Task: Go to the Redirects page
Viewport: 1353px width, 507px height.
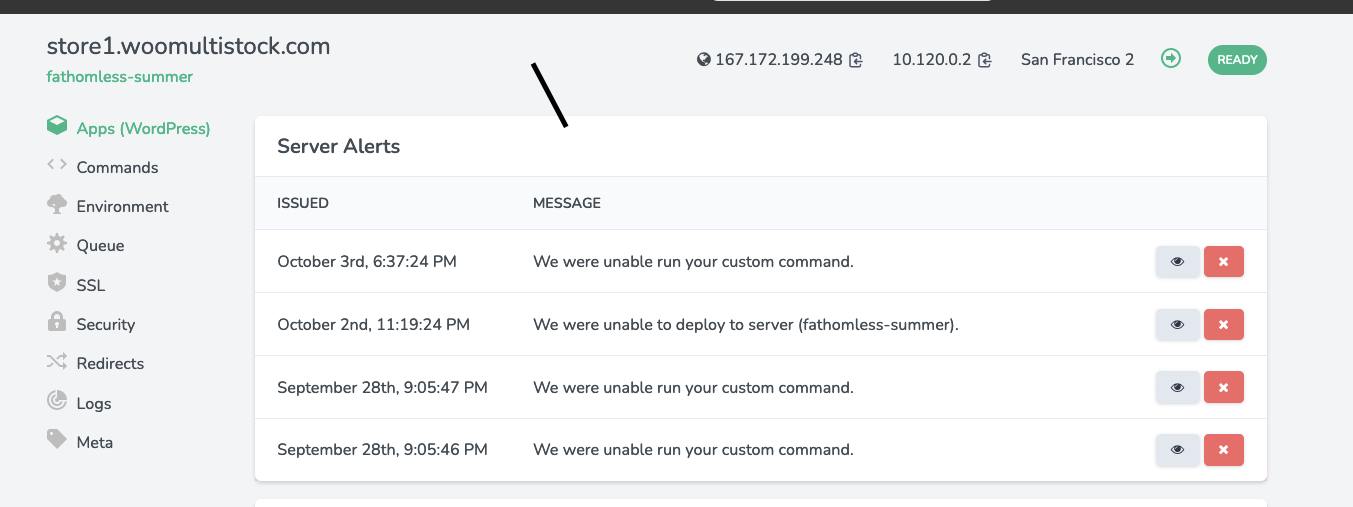Action: pos(110,363)
